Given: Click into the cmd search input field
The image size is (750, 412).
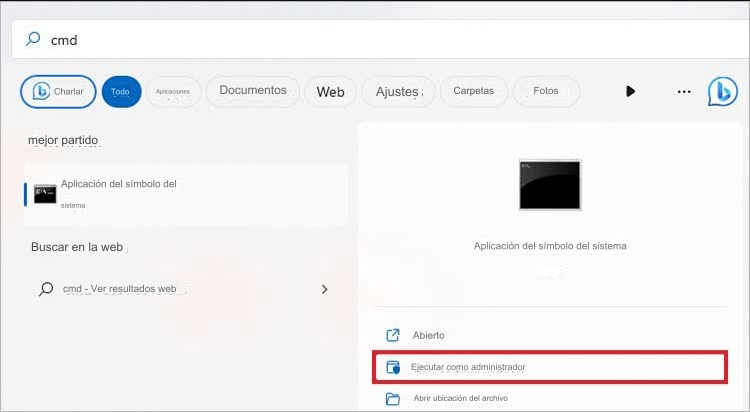Looking at the screenshot, I should coord(381,39).
